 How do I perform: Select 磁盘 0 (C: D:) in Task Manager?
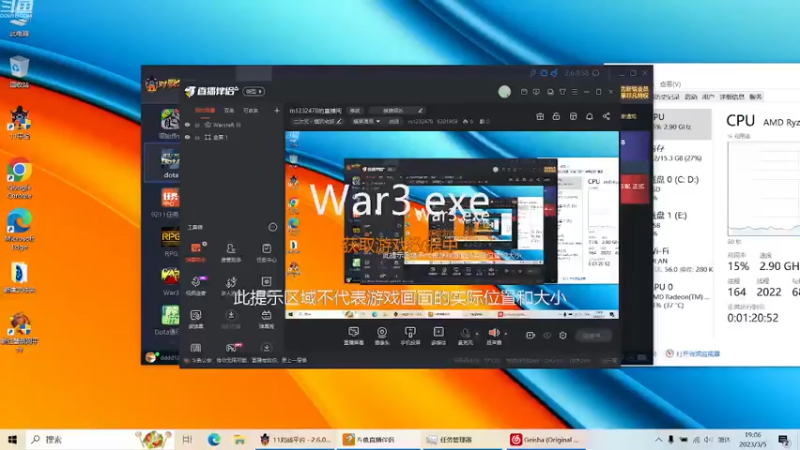[x=682, y=188]
